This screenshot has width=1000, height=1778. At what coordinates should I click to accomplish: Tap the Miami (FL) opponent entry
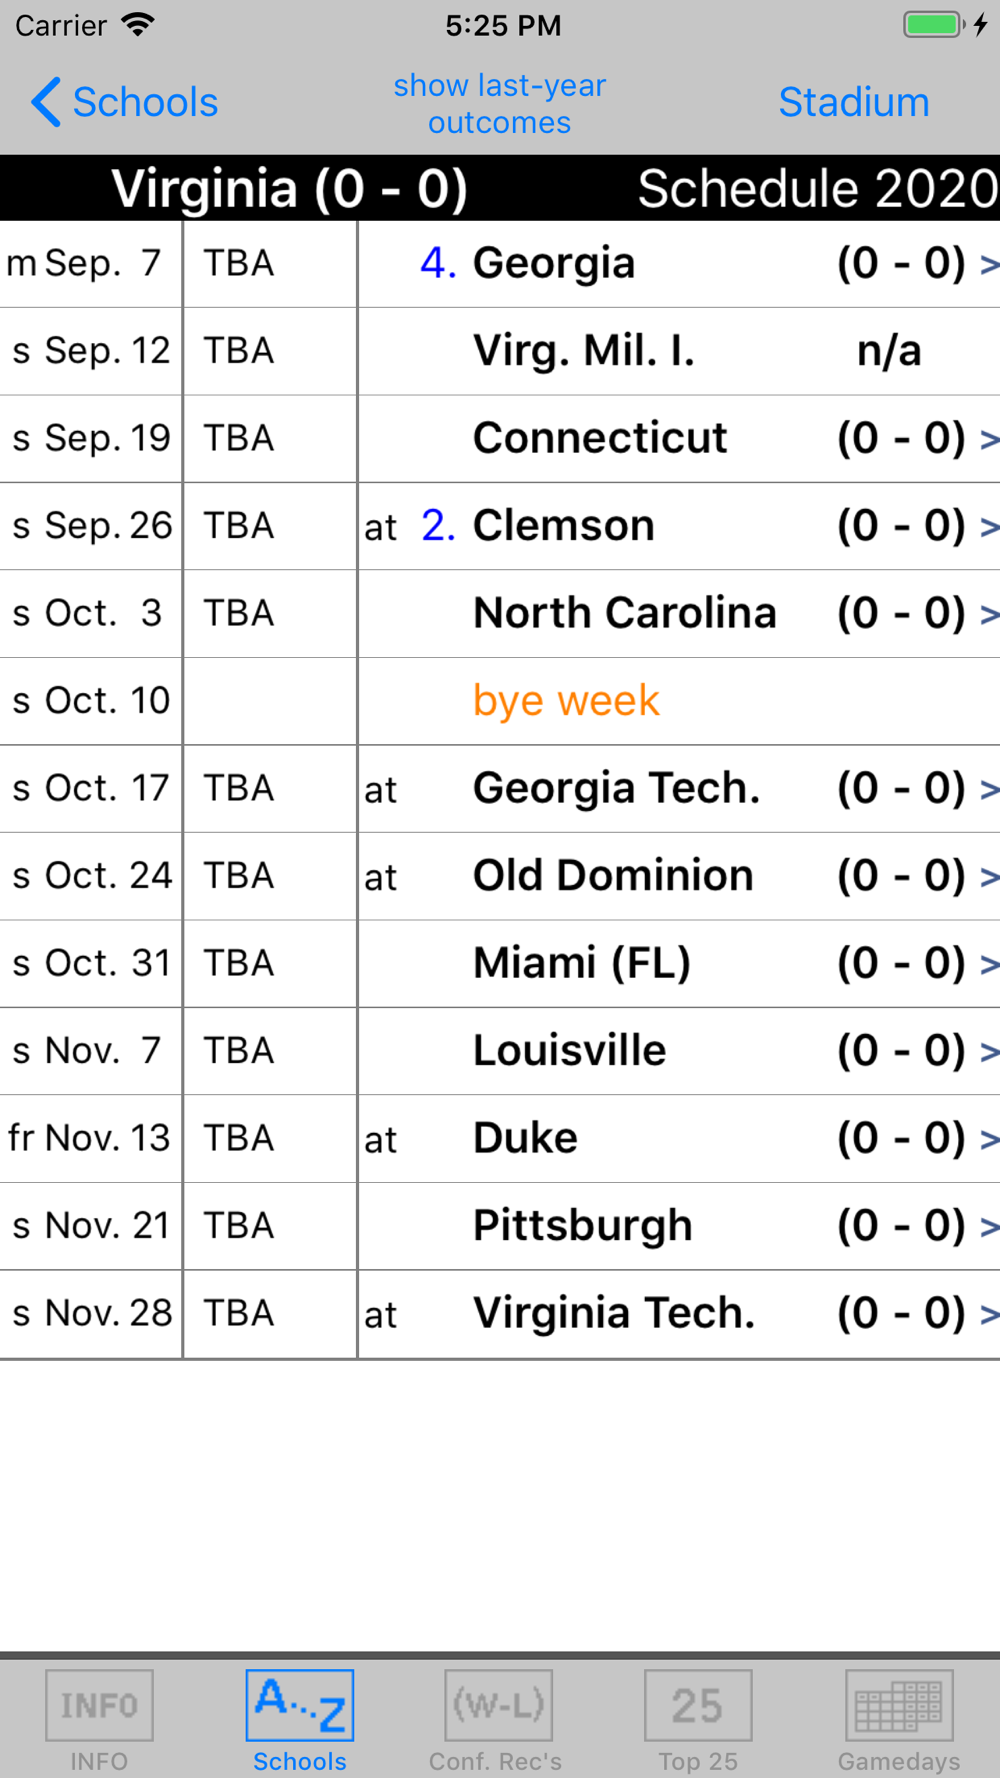click(582, 963)
